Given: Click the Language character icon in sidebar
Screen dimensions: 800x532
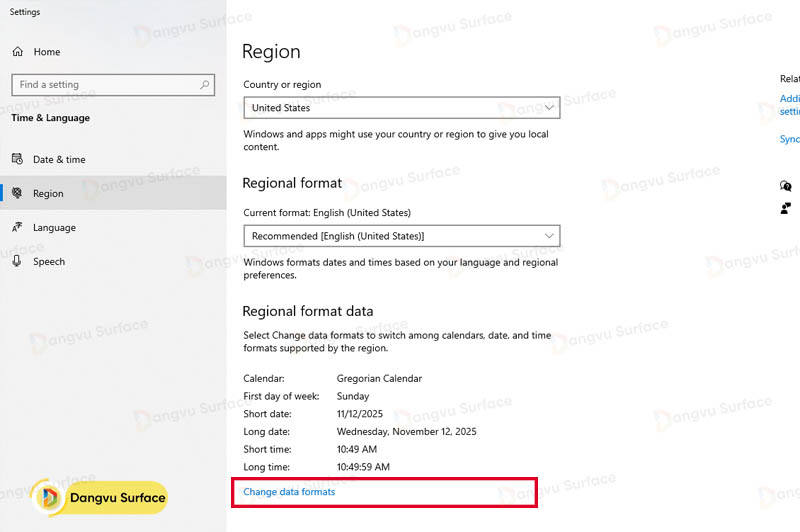Looking at the screenshot, I should pyautogui.click(x=17, y=227).
